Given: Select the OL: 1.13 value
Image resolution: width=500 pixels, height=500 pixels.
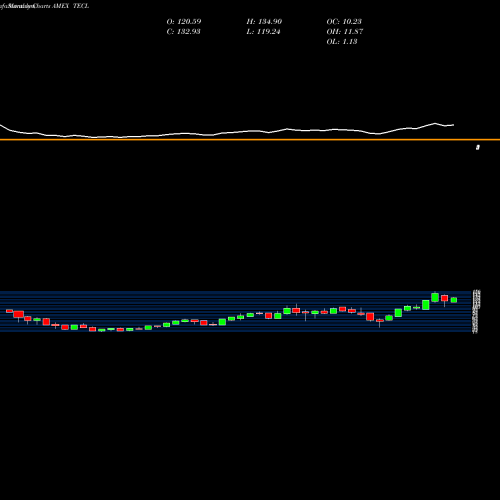Looking at the screenshot, I should coord(342,41).
